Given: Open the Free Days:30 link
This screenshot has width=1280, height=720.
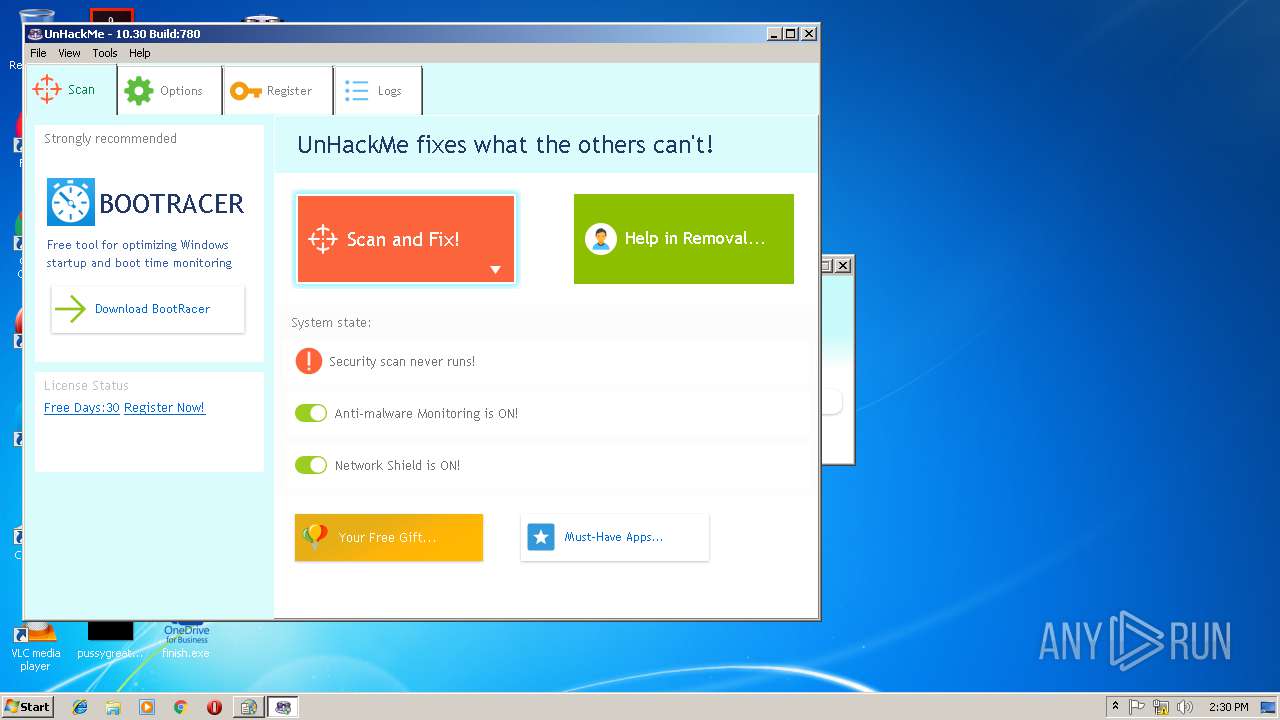Looking at the screenshot, I should click(x=82, y=408).
